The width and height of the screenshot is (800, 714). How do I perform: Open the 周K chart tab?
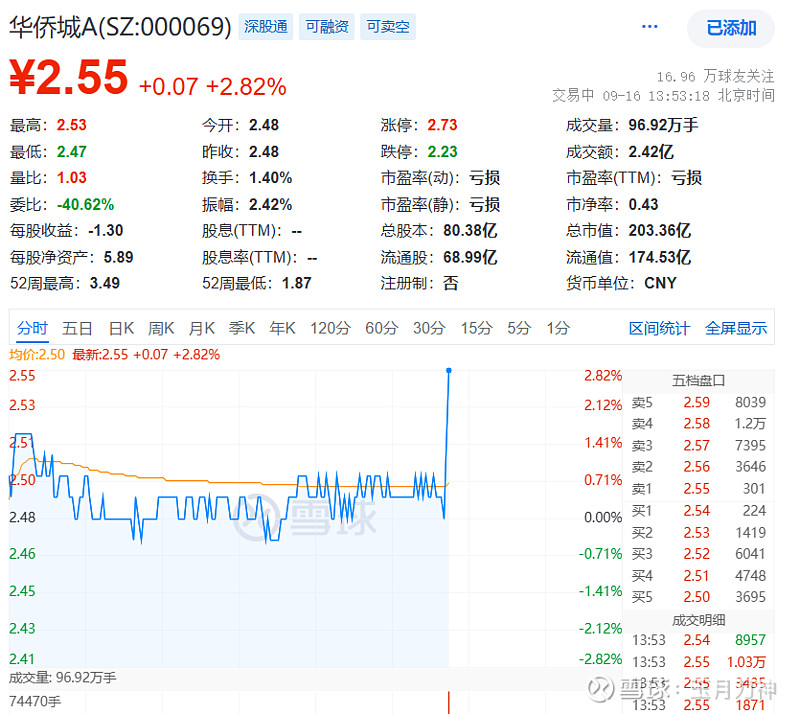(x=161, y=328)
